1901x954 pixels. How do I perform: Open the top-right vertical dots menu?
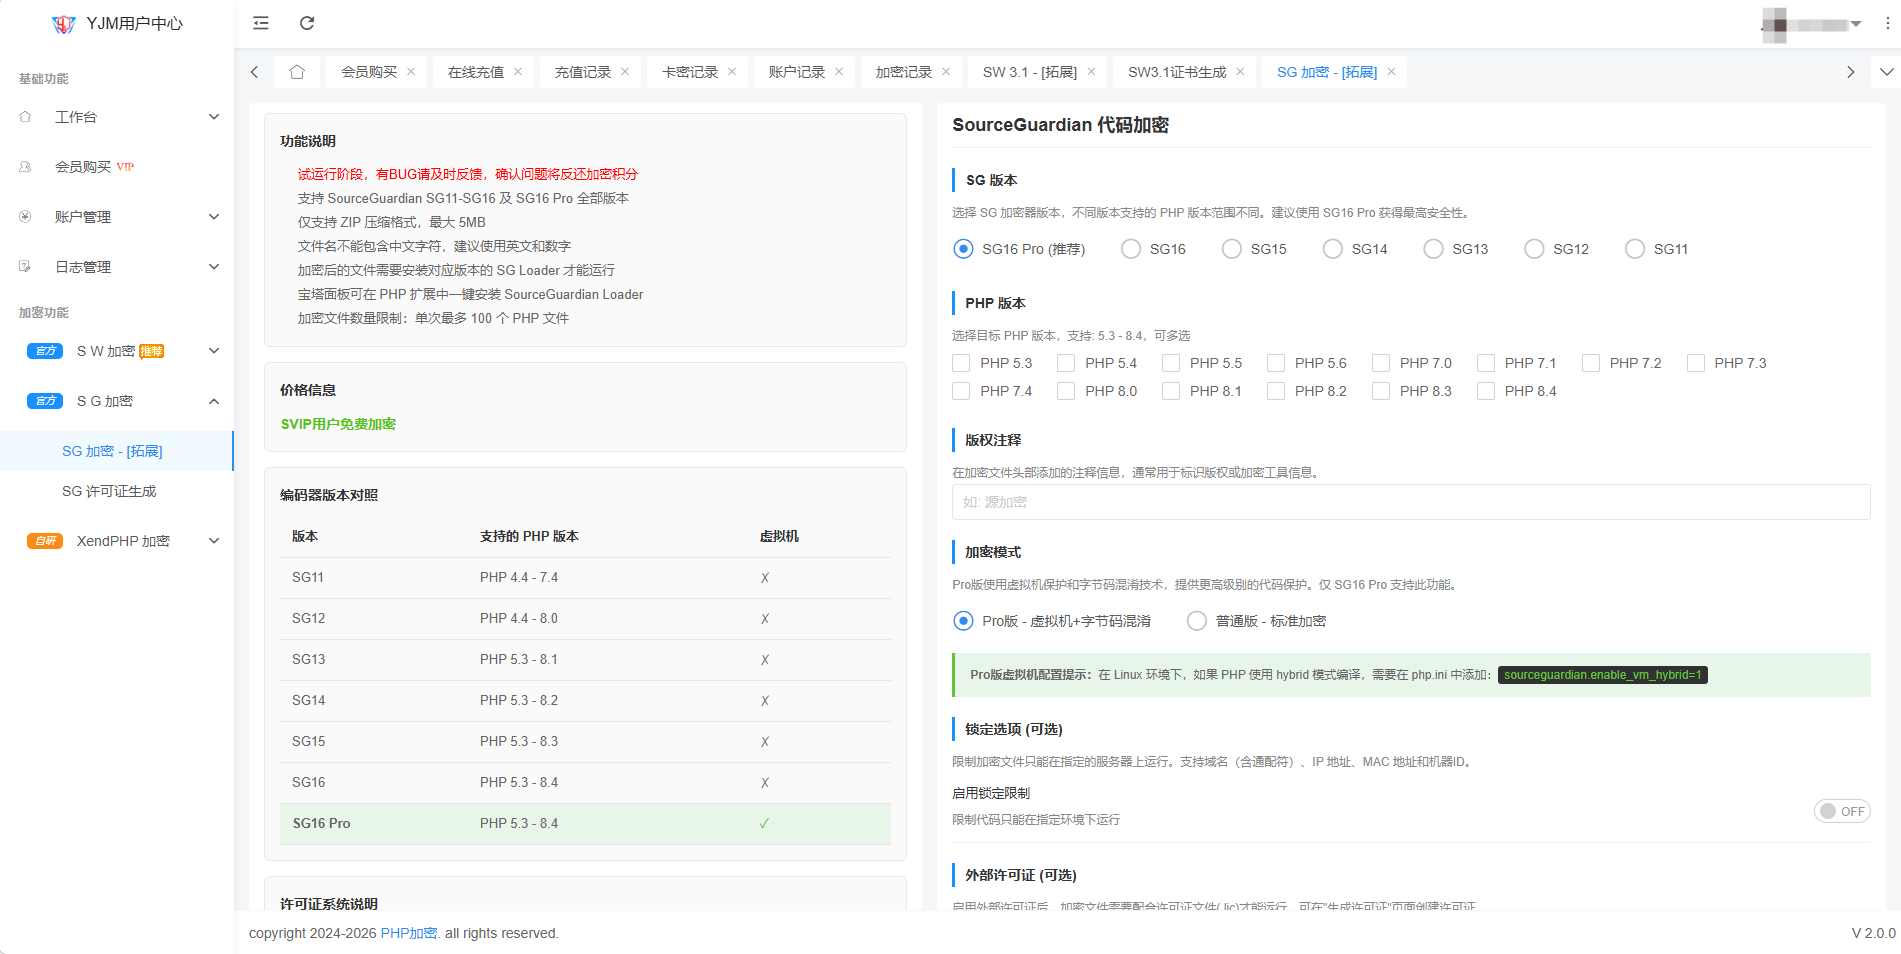click(x=1888, y=23)
